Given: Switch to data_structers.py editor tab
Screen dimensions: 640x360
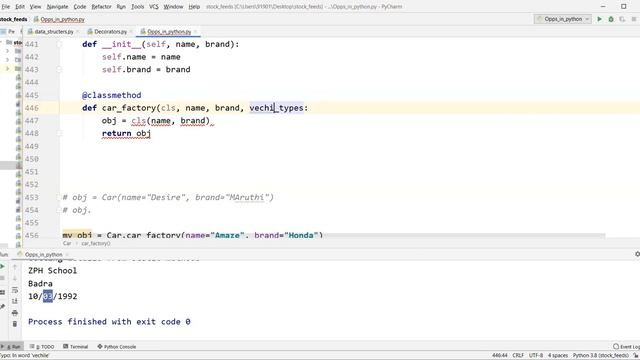Looking at the screenshot, I should 53,31.
